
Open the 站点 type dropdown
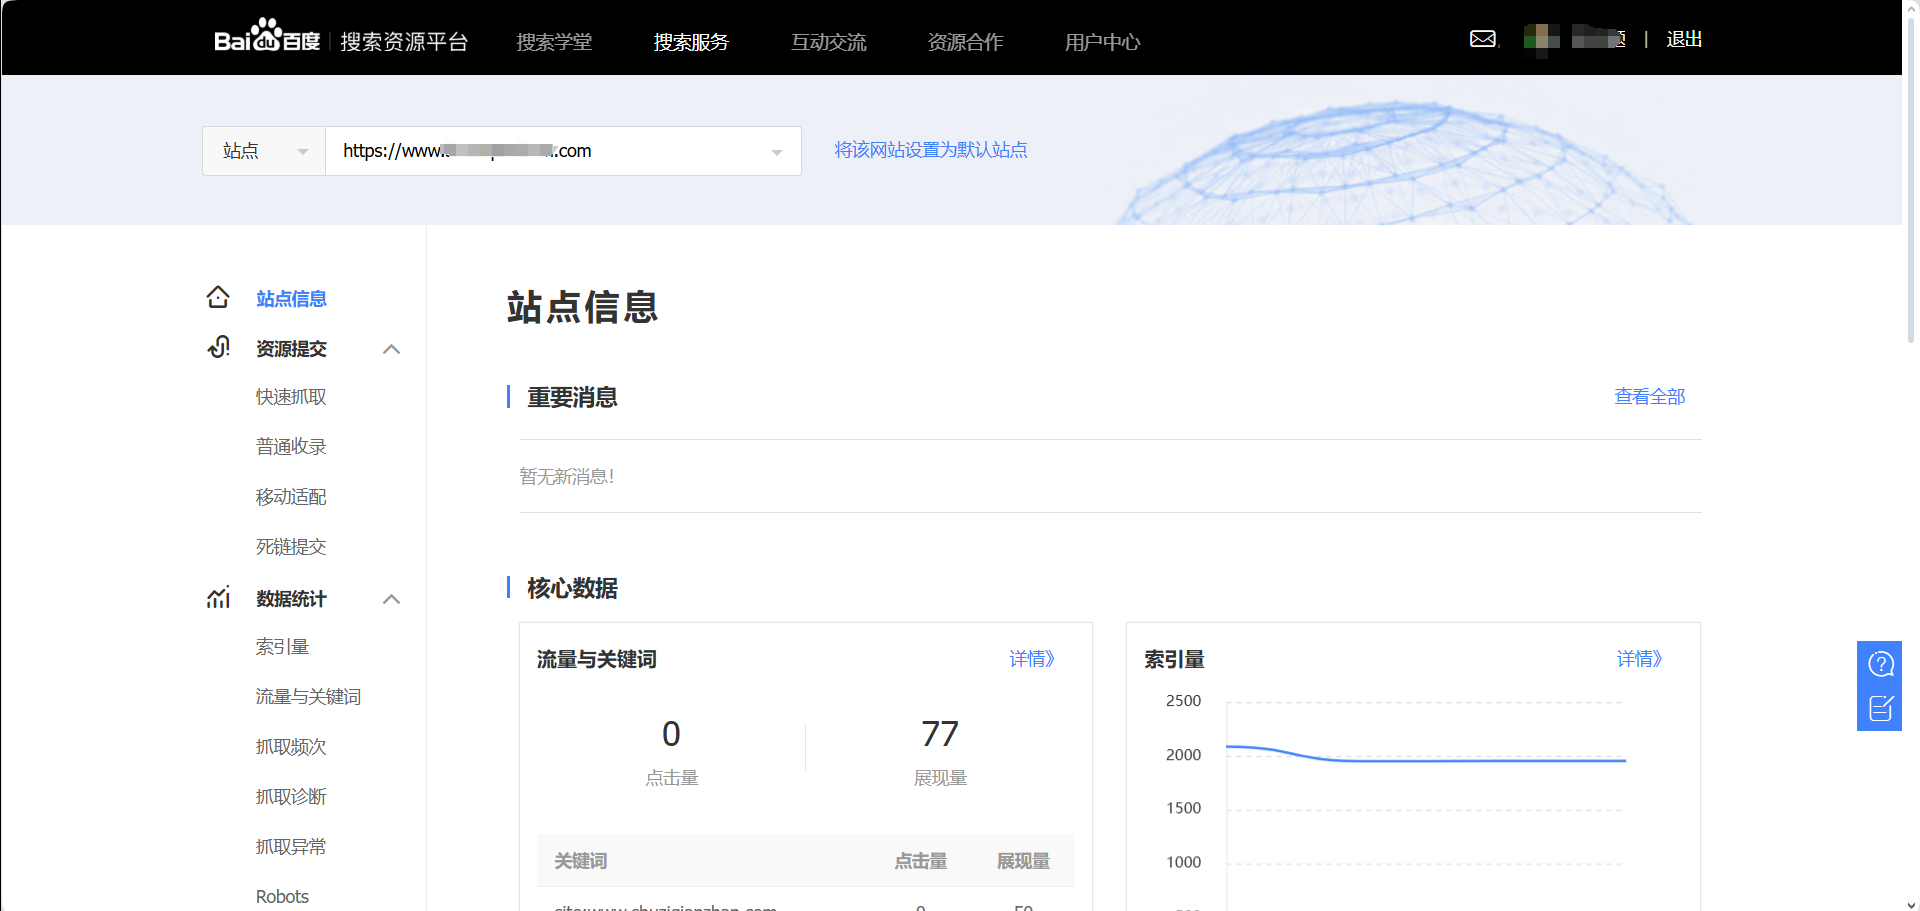click(264, 151)
